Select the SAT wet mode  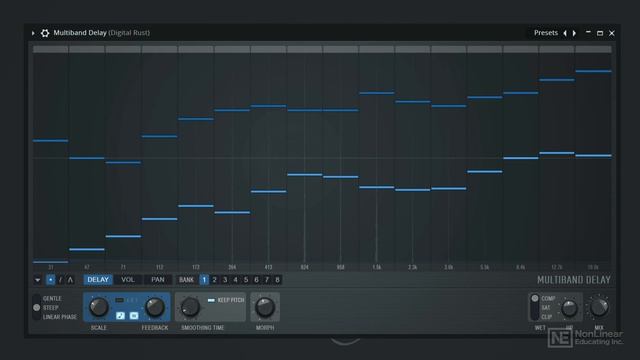tap(546, 308)
